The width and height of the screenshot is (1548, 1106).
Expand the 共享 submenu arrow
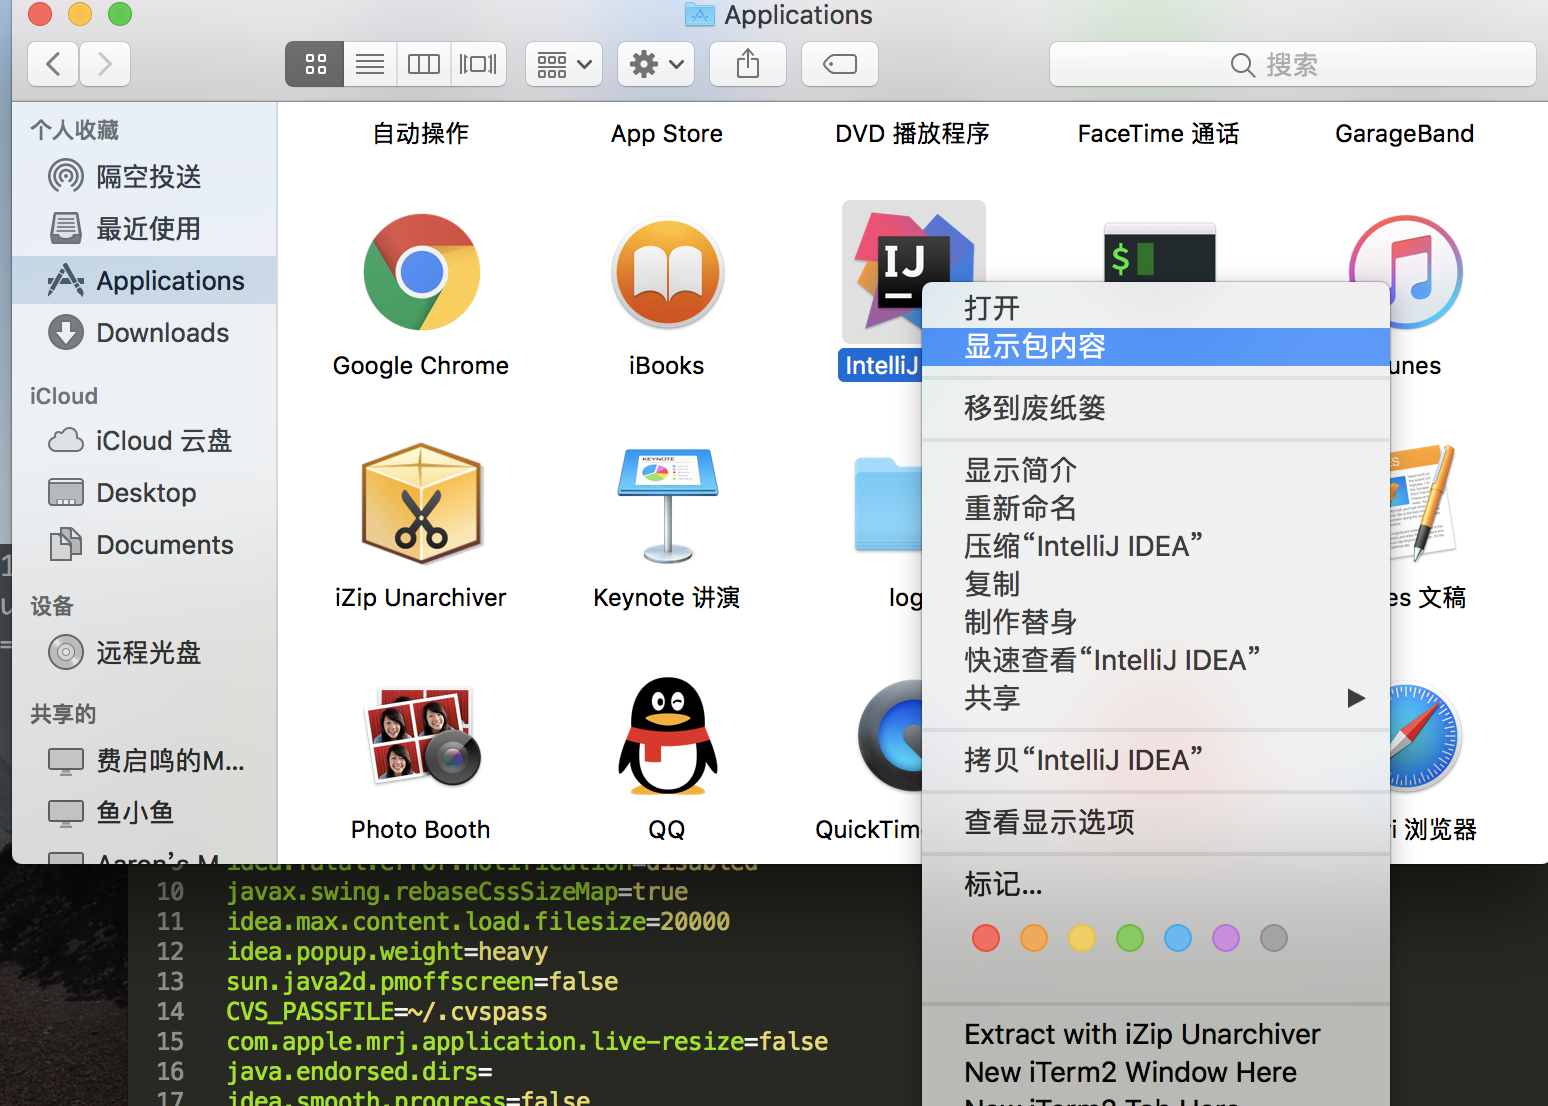(1356, 698)
